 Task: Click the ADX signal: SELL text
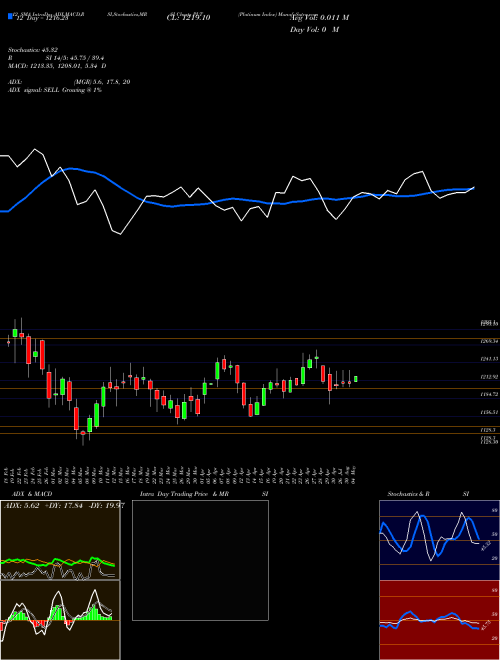(x=55, y=90)
